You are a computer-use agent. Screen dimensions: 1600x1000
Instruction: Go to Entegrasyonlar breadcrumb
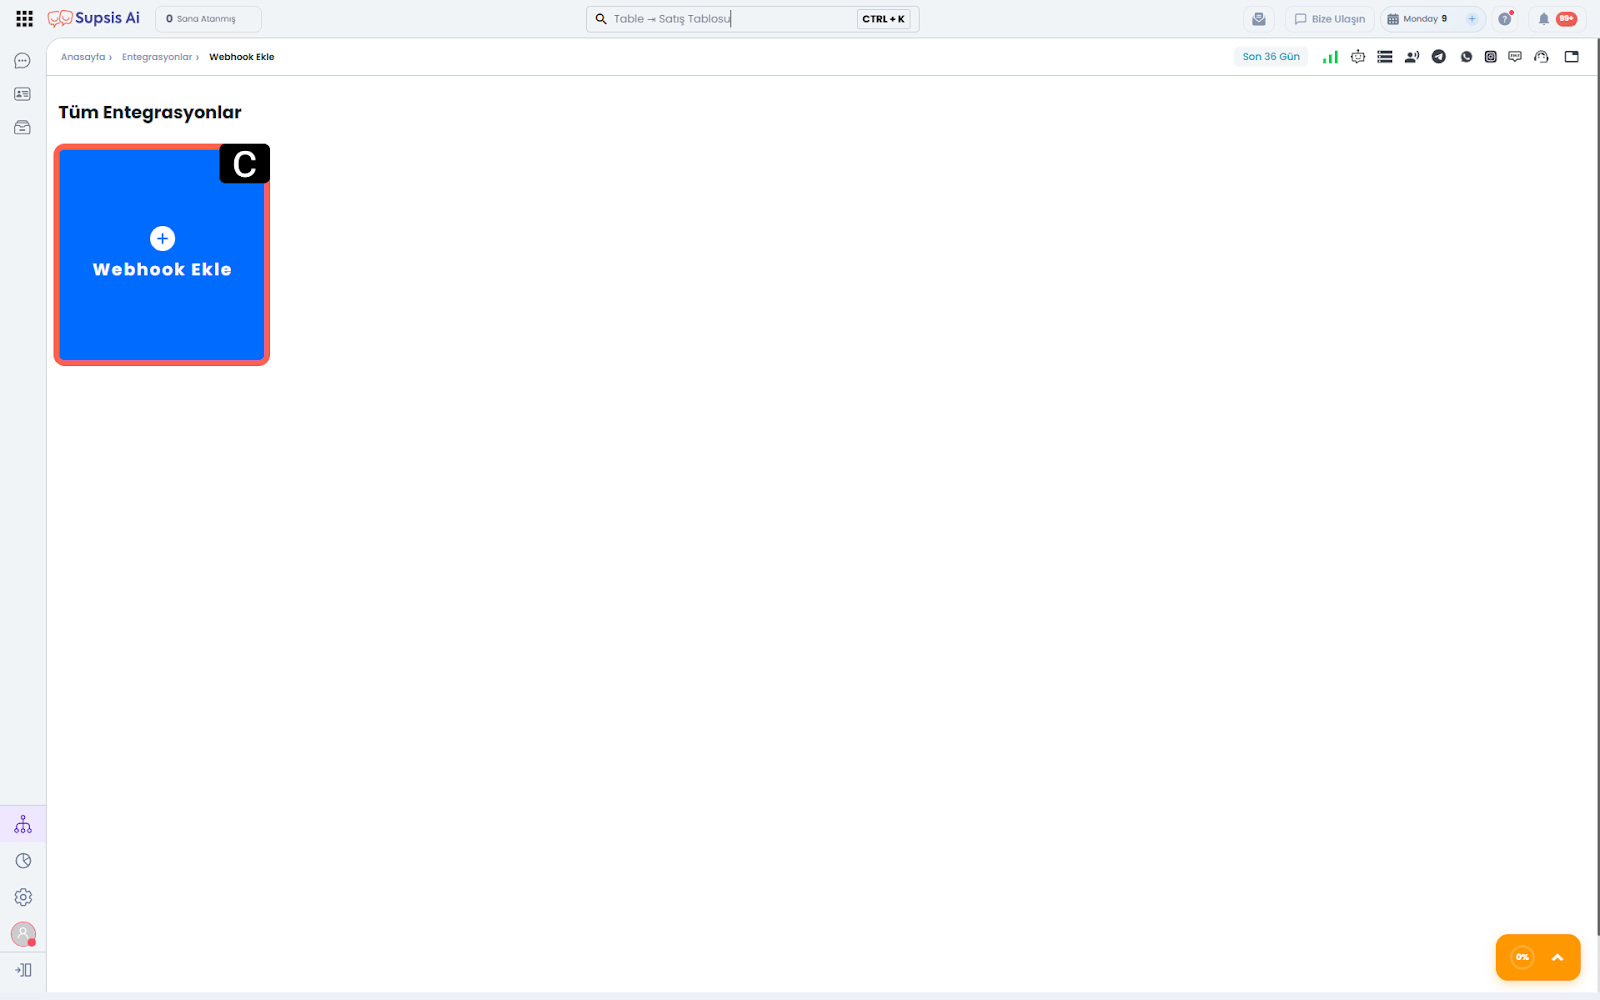(x=157, y=57)
